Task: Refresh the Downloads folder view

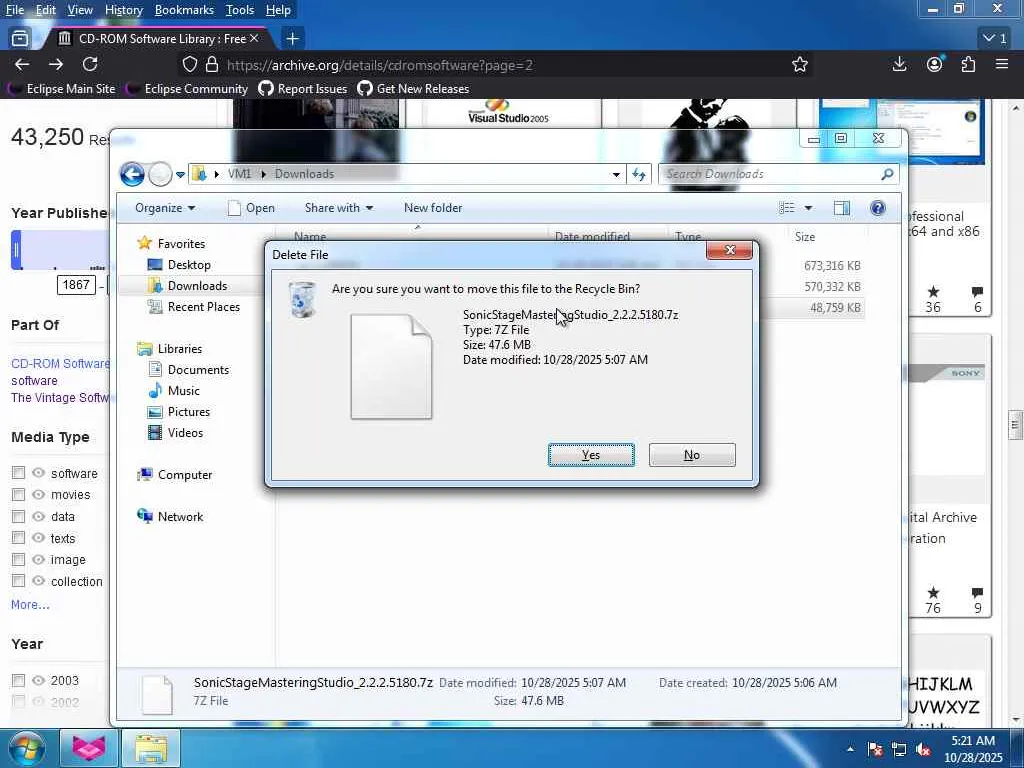Action: click(x=639, y=174)
